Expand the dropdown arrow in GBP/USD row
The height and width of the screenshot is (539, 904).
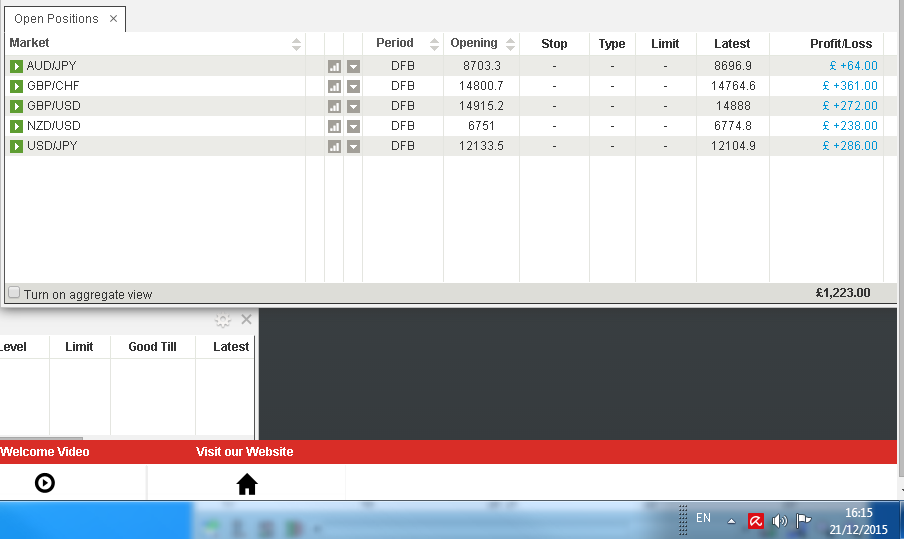(x=353, y=106)
